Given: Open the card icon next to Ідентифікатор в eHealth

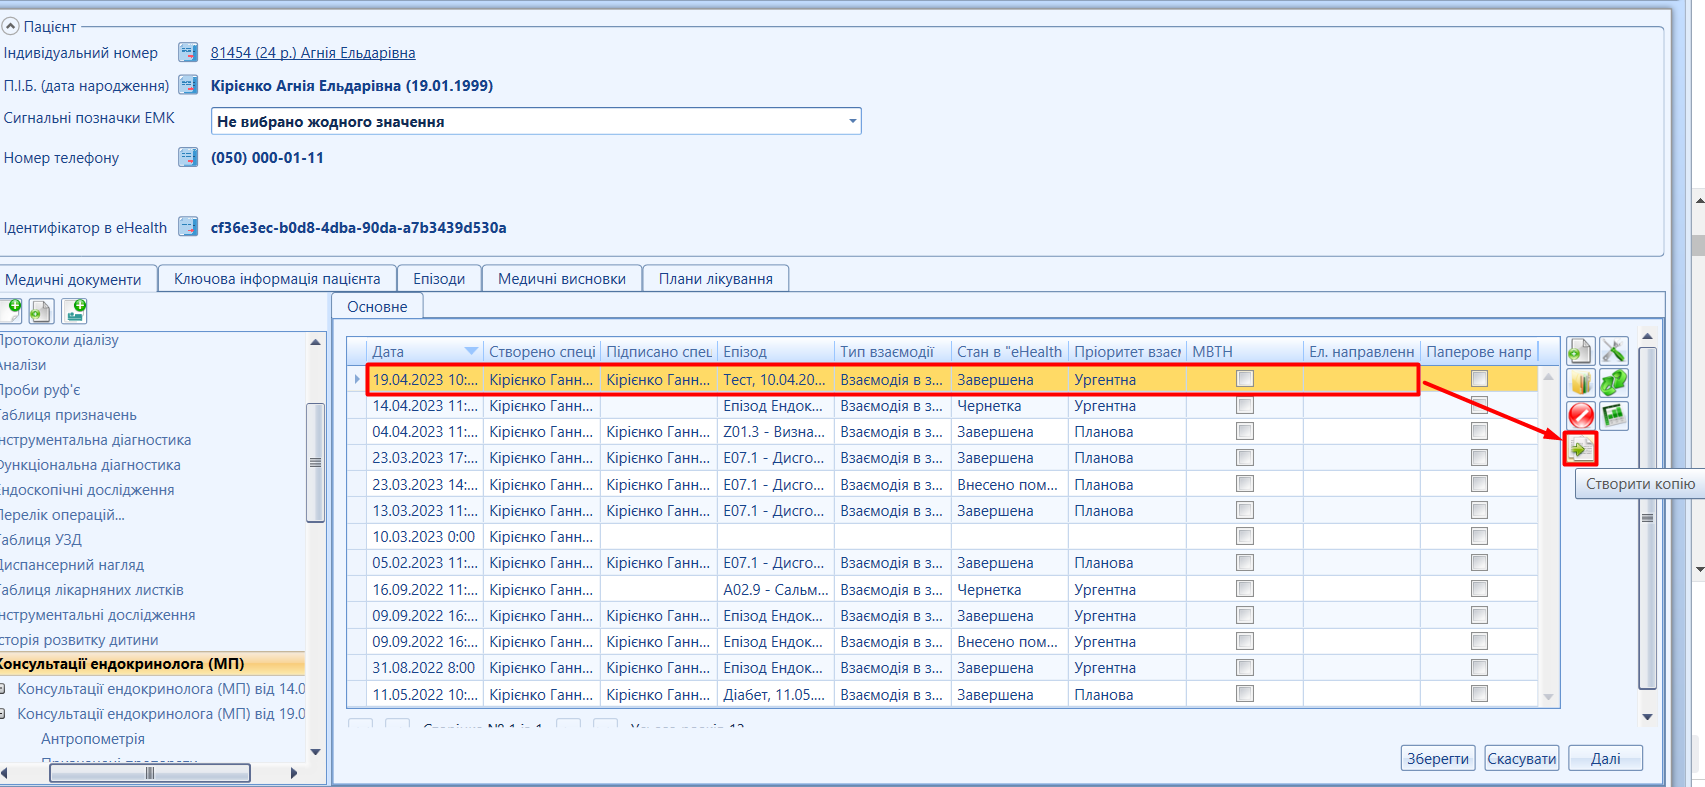Looking at the screenshot, I should [x=188, y=227].
